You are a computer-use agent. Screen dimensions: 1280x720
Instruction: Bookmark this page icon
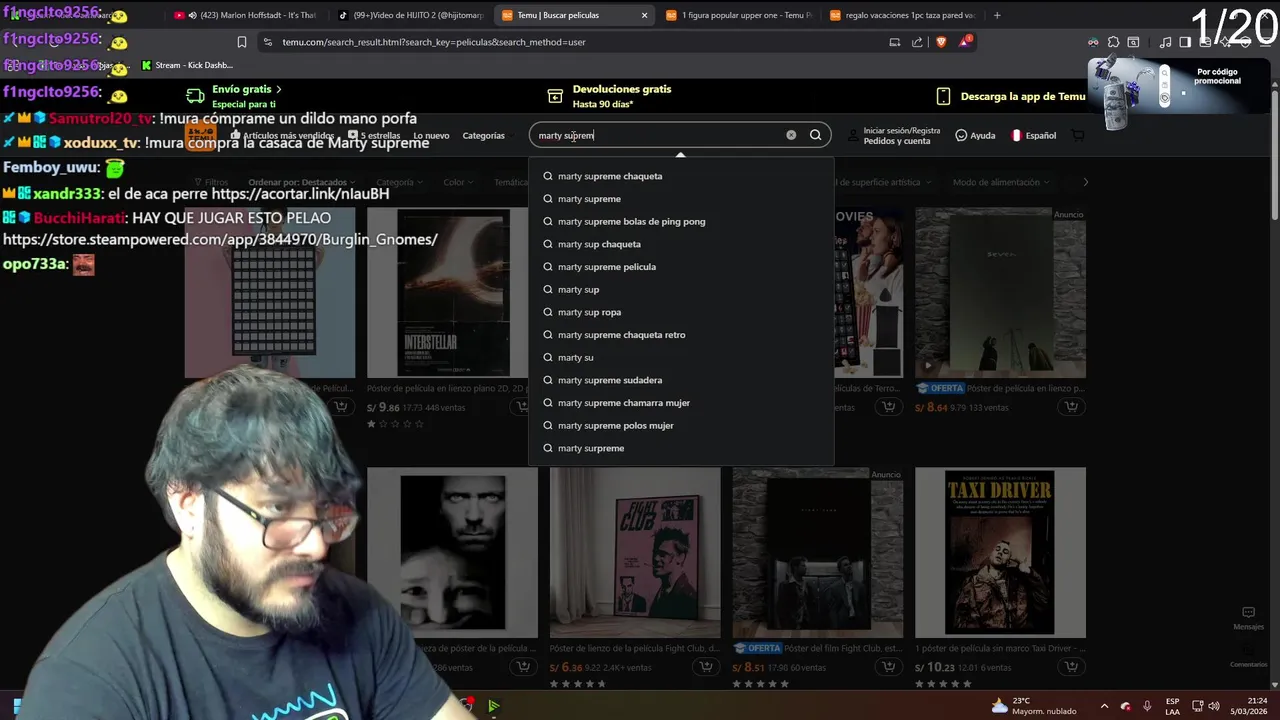(241, 42)
